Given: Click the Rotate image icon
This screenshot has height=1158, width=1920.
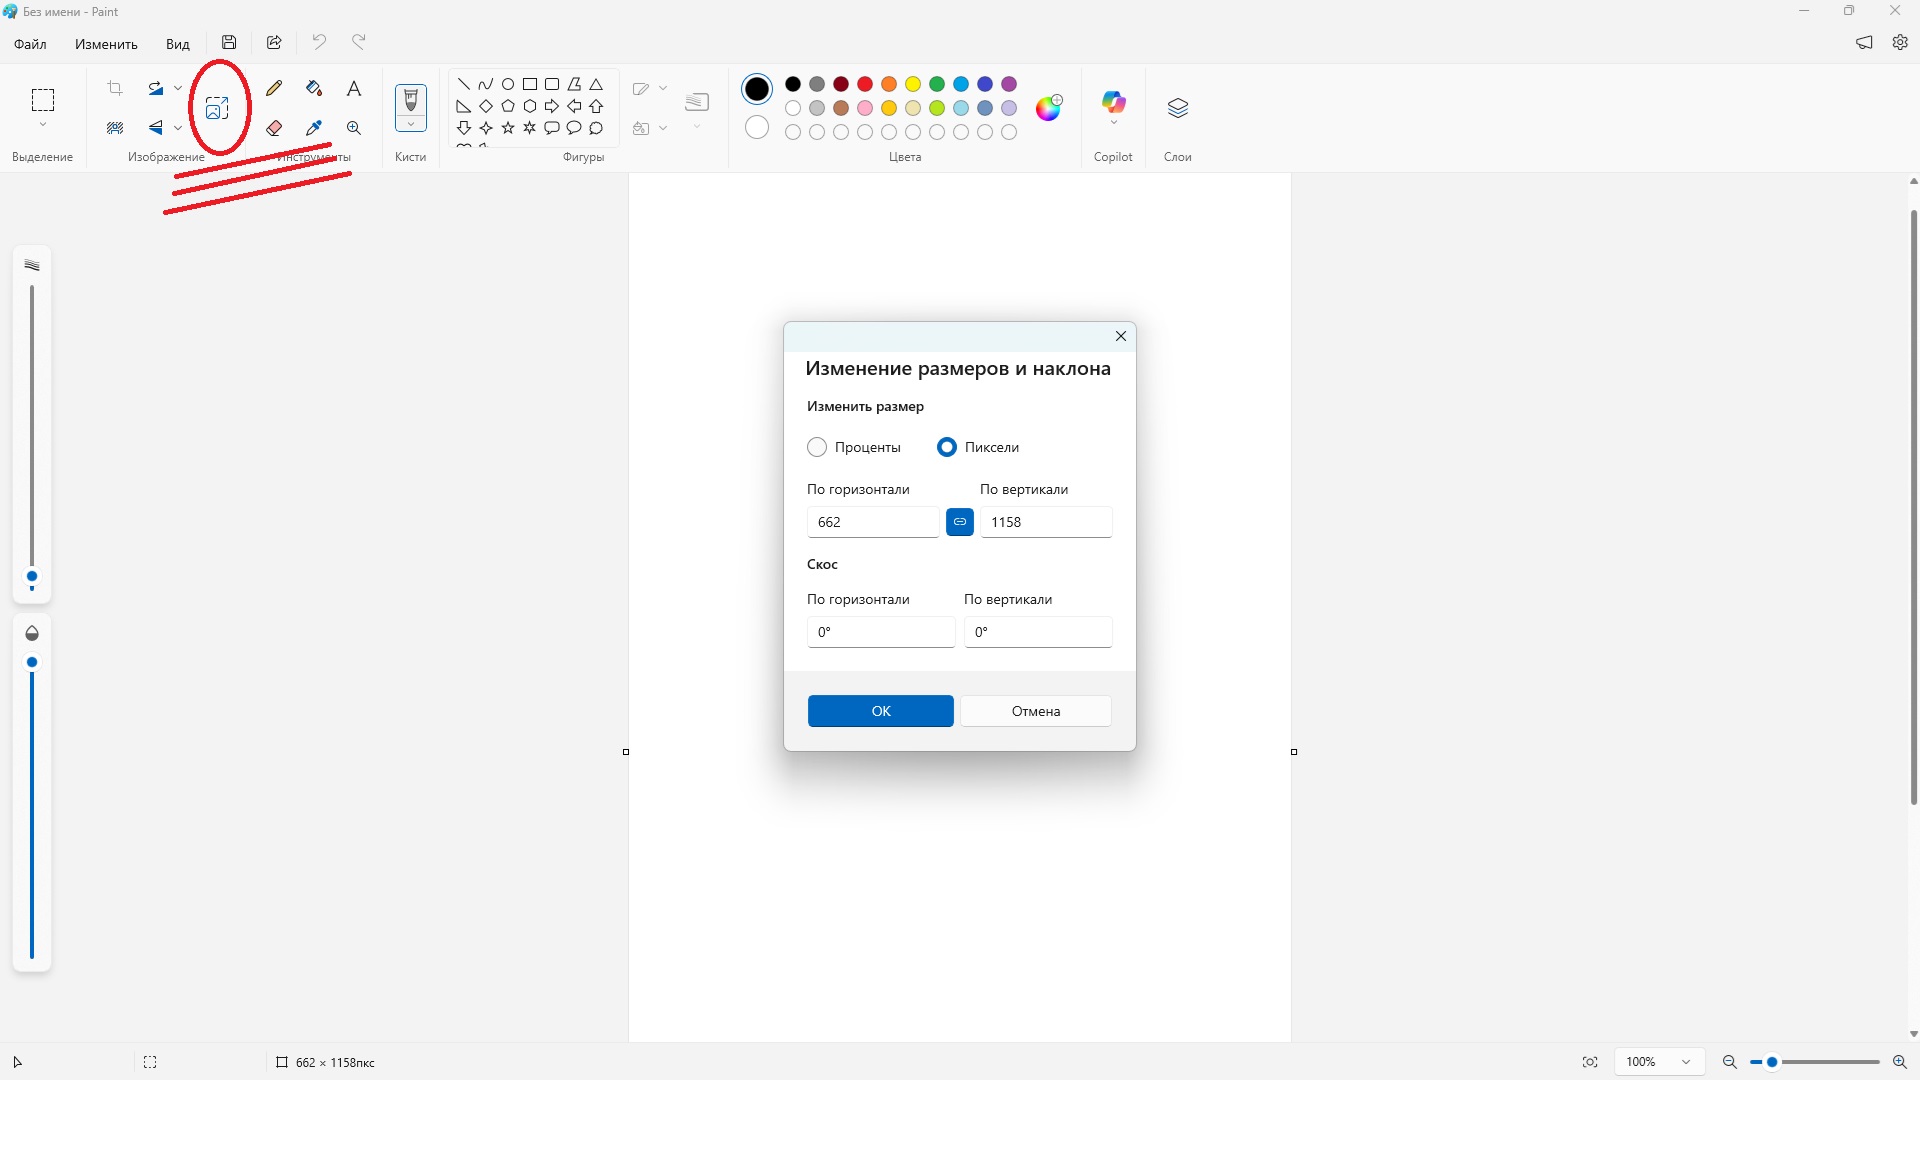Looking at the screenshot, I should pyautogui.click(x=155, y=88).
